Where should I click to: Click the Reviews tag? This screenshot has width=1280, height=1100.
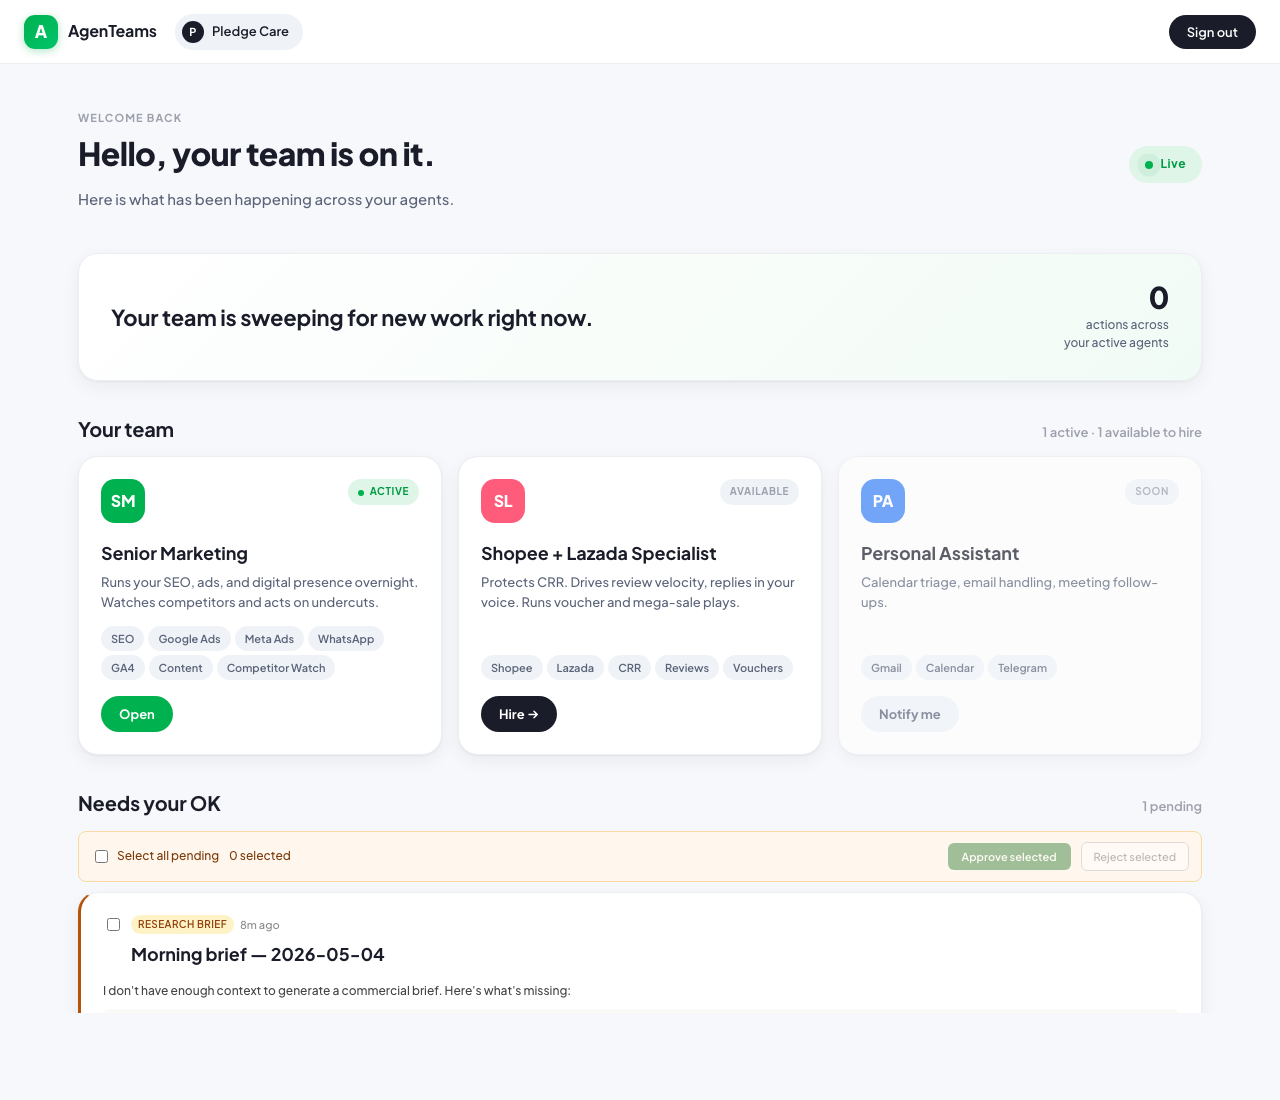click(687, 668)
